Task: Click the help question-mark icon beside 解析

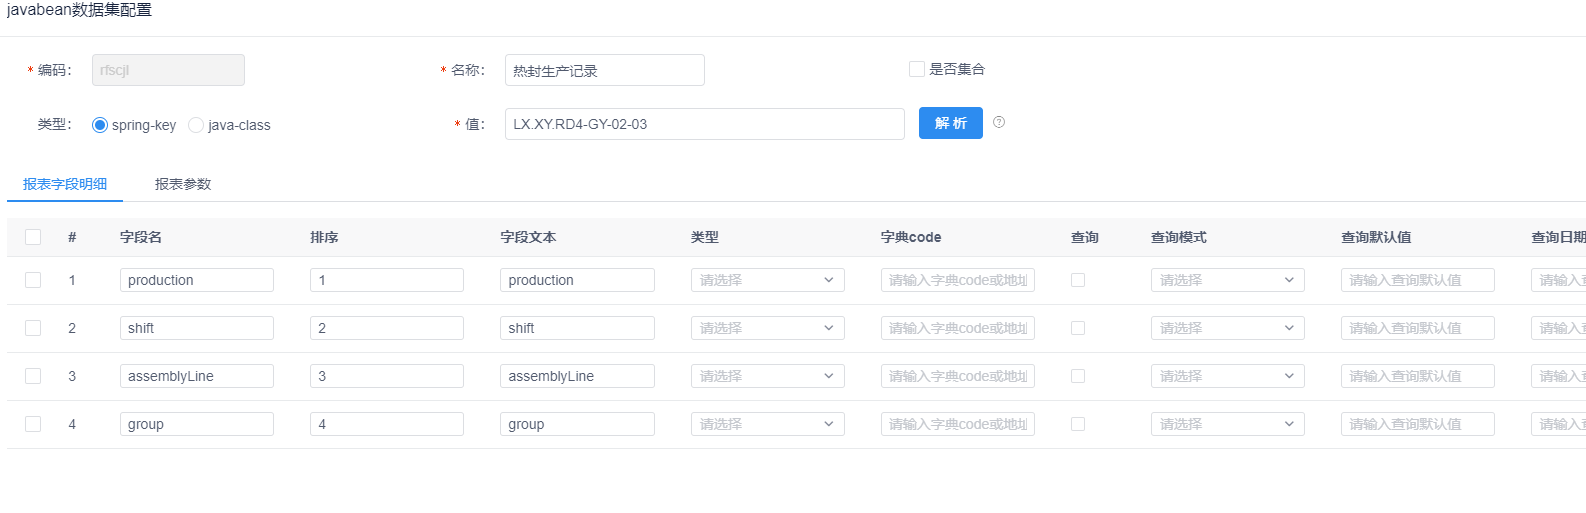Action: click(x=999, y=122)
